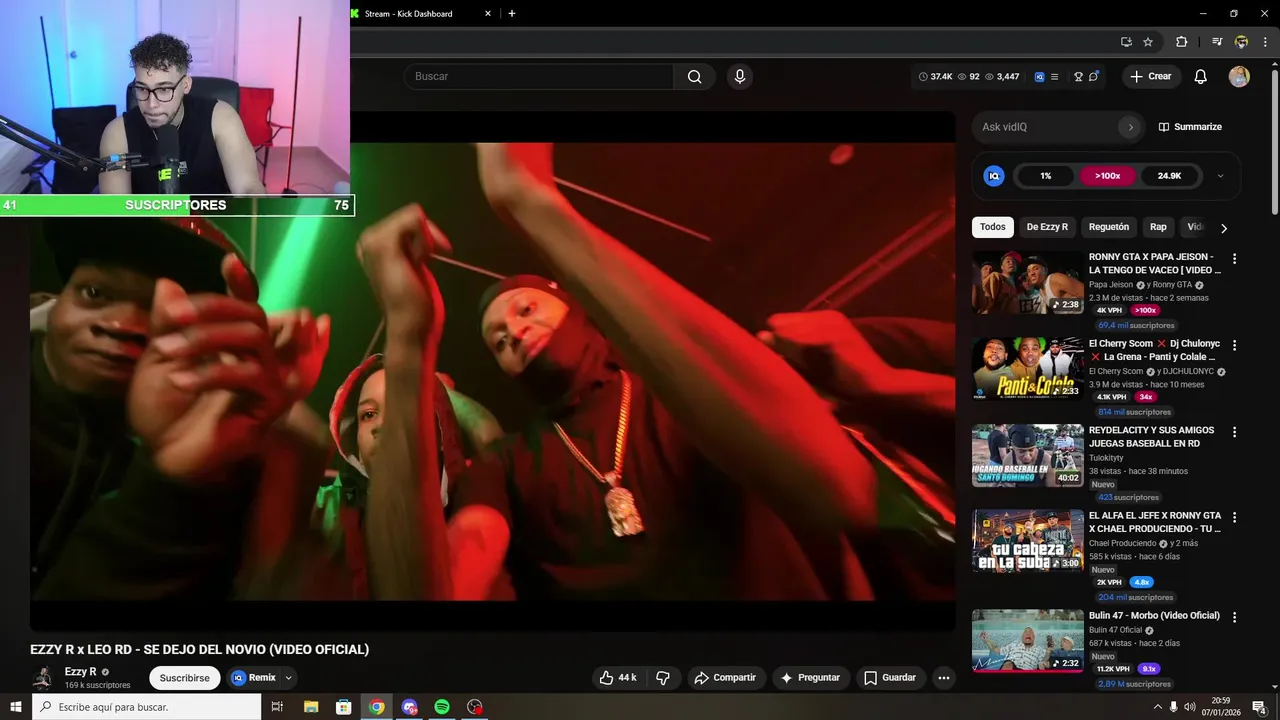Image resolution: width=1280 pixels, height=720 pixels.
Task: Click the vidIQ trophy icon
Action: (1078, 77)
